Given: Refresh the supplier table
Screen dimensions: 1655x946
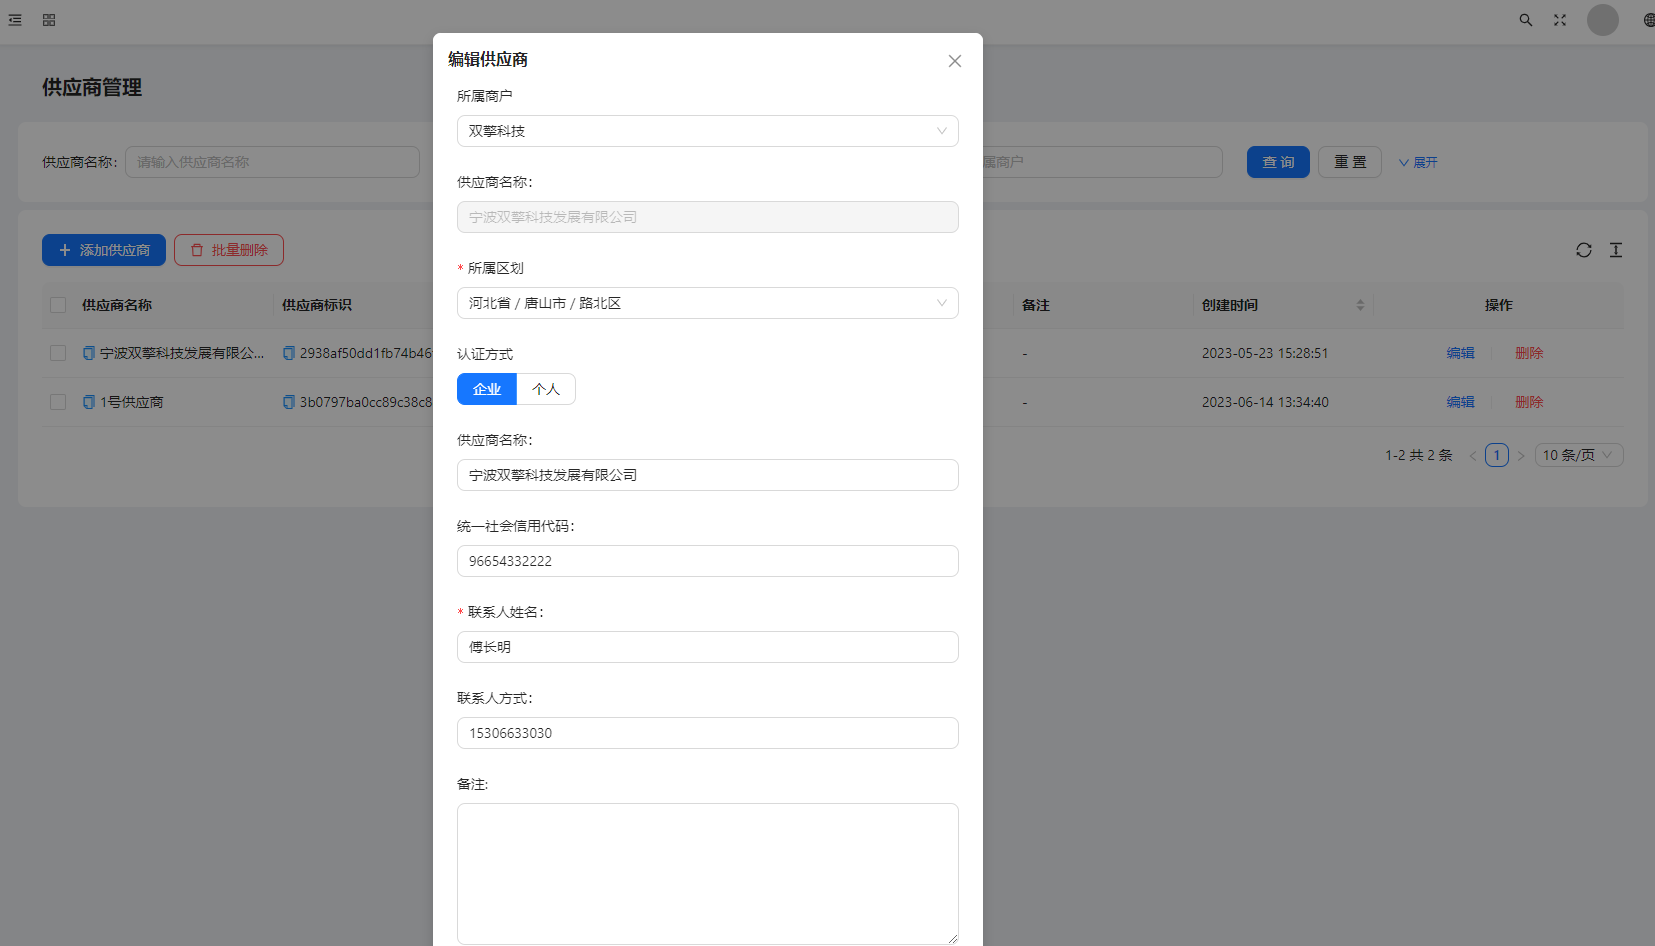Looking at the screenshot, I should tap(1584, 250).
